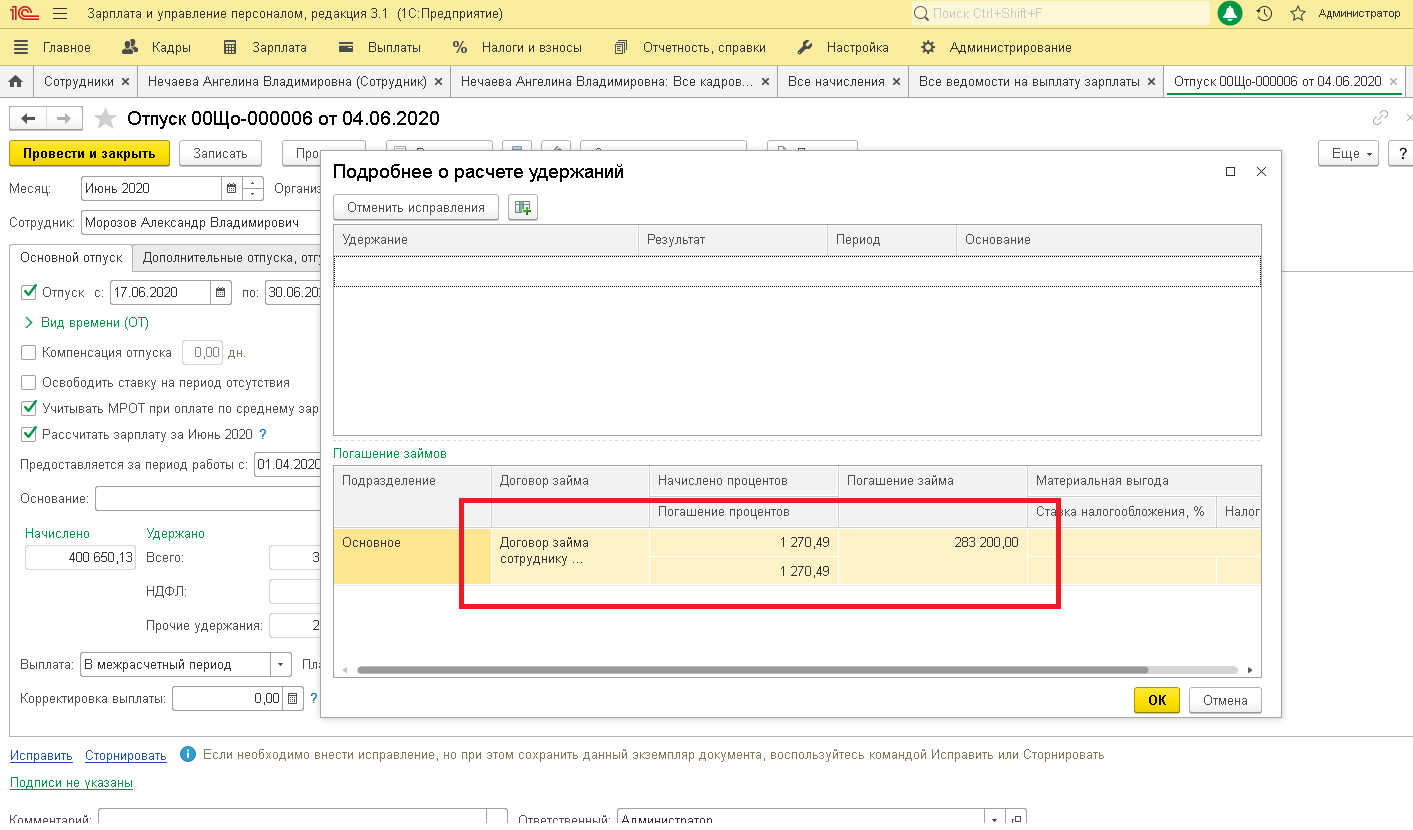Go back with the left arrow button

tap(28, 118)
